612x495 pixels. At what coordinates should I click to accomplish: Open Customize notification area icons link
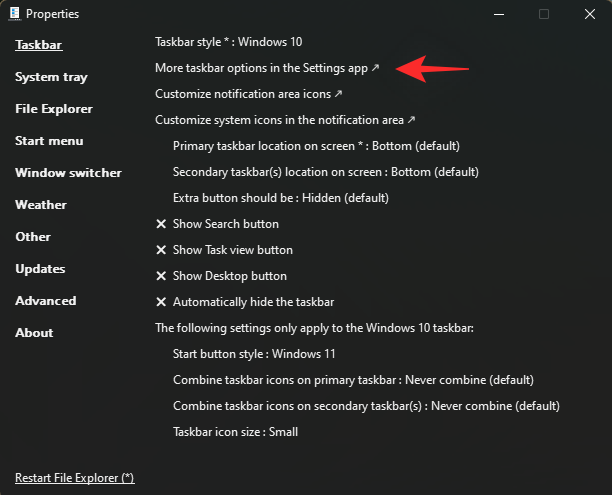pyautogui.click(x=249, y=94)
